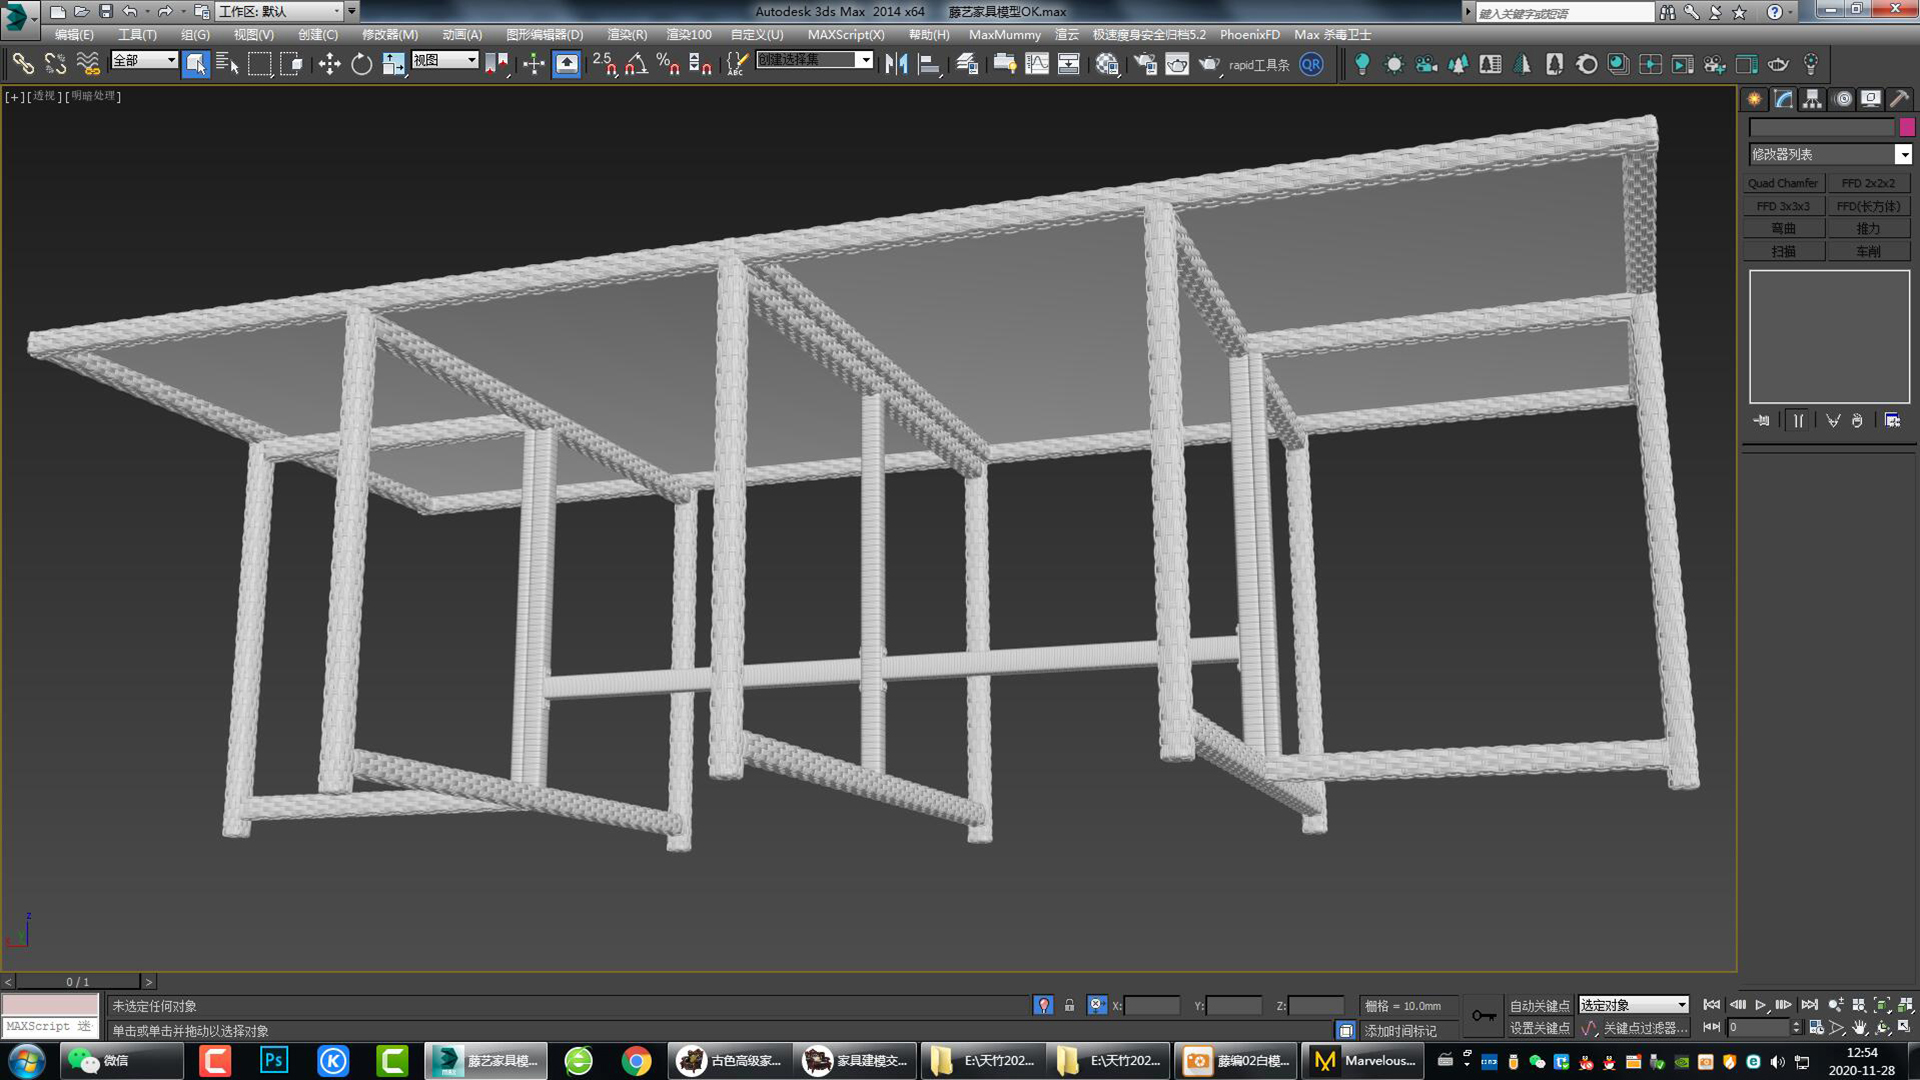Select the Select and Move tool
The height and width of the screenshot is (1080, 1920).
(x=328, y=64)
